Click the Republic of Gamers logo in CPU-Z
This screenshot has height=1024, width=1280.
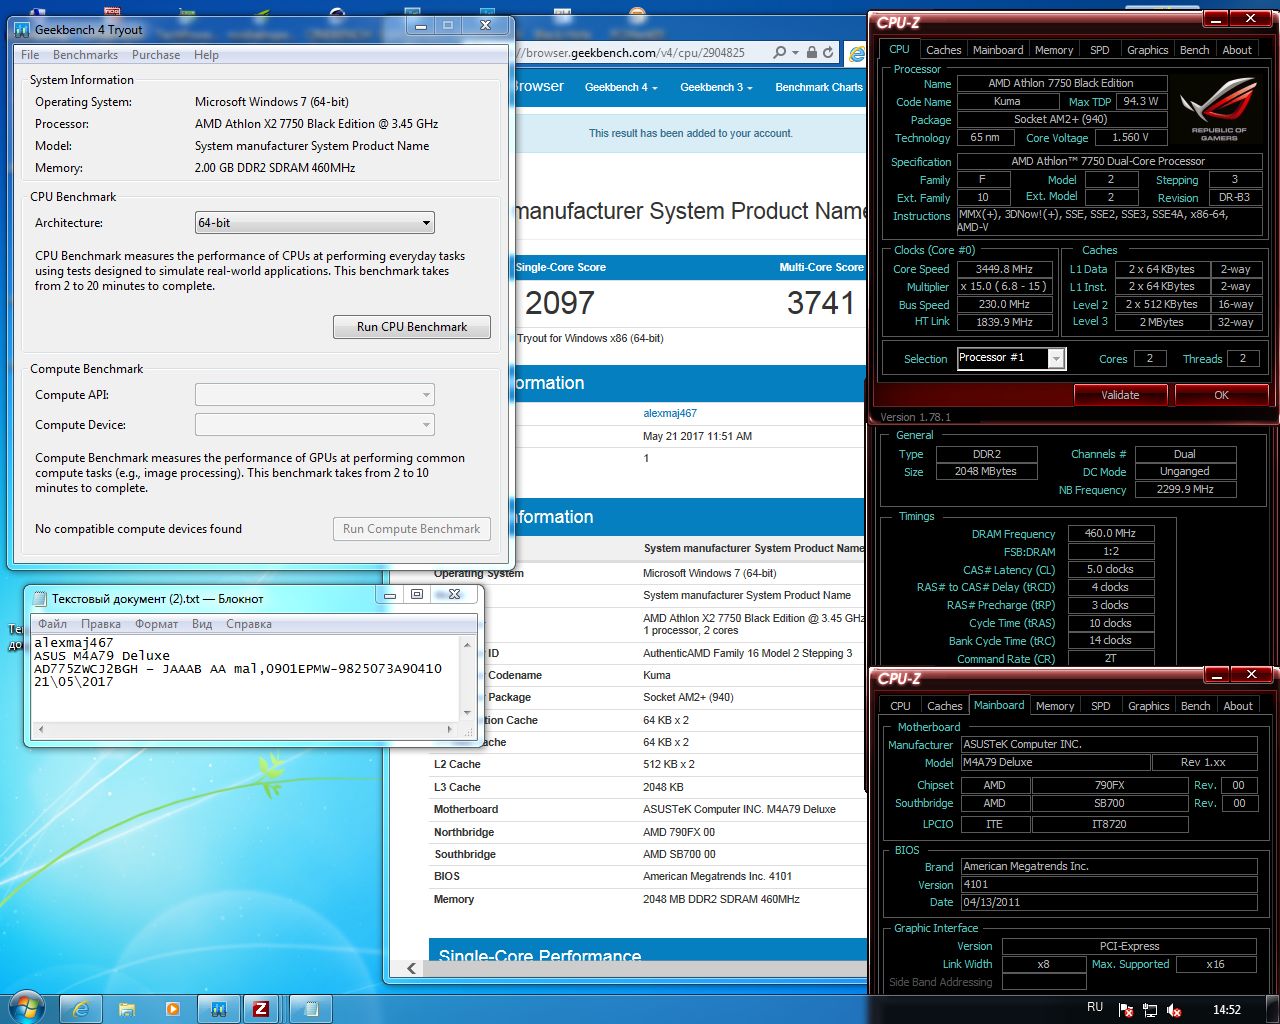coord(1218,110)
